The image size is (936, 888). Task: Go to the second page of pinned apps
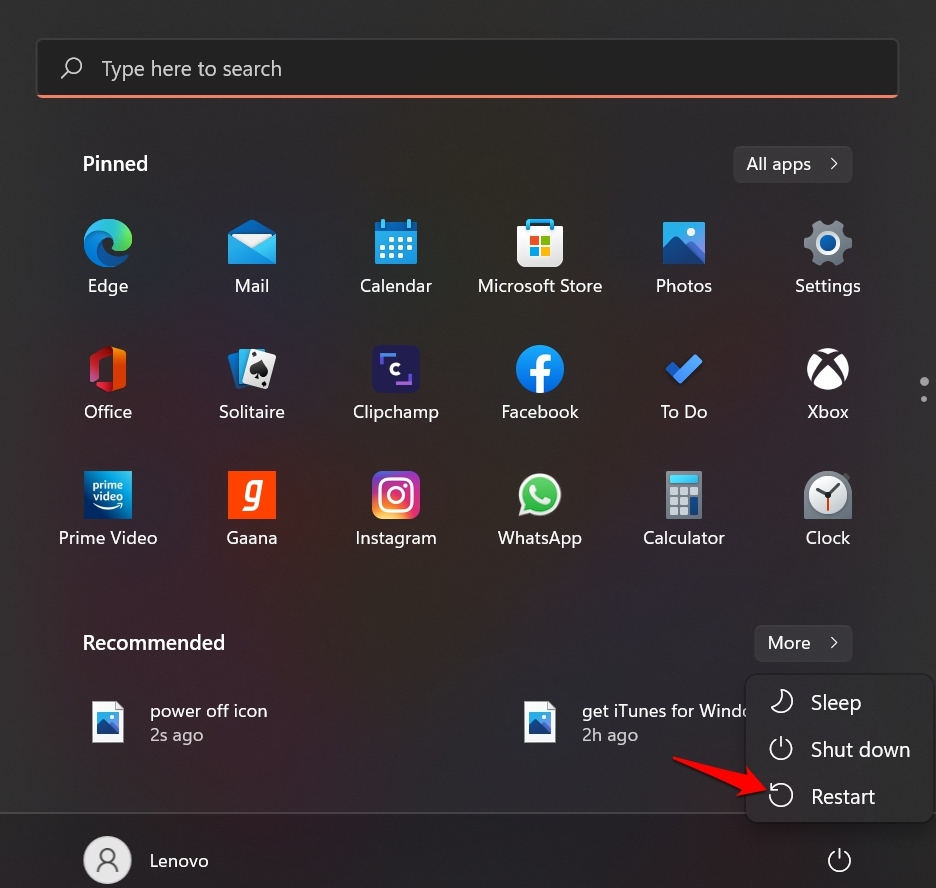click(924, 398)
